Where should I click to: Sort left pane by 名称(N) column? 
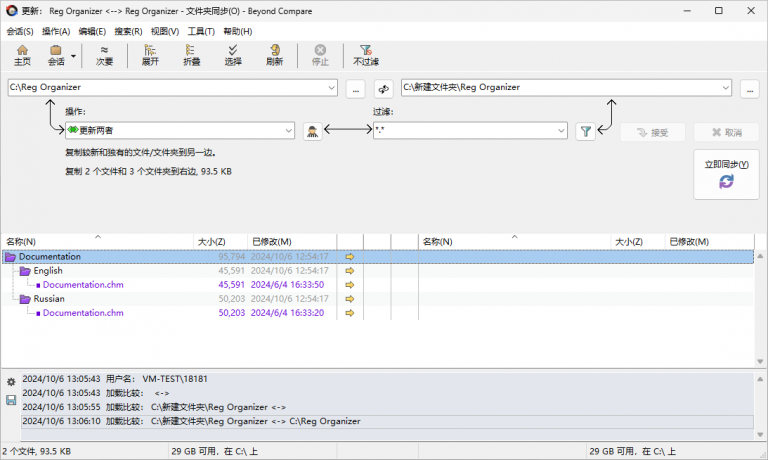click(97, 242)
